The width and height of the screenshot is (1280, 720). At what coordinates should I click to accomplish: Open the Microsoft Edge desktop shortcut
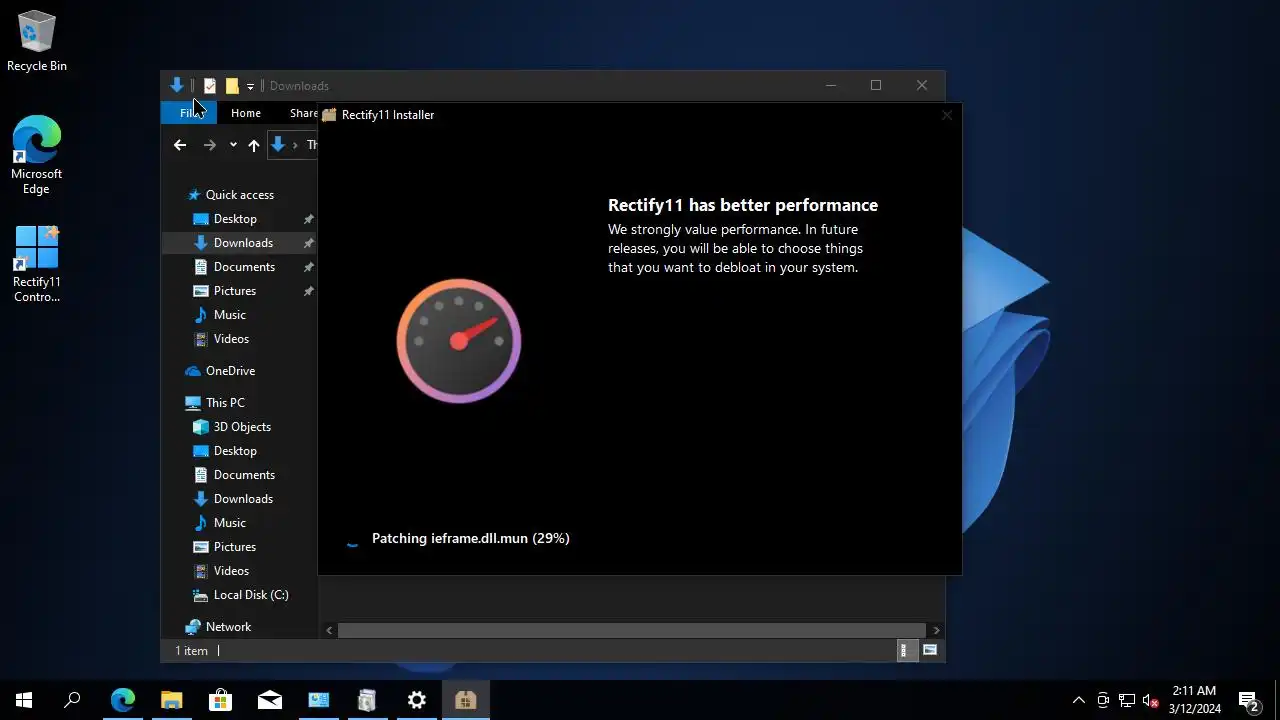37,155
